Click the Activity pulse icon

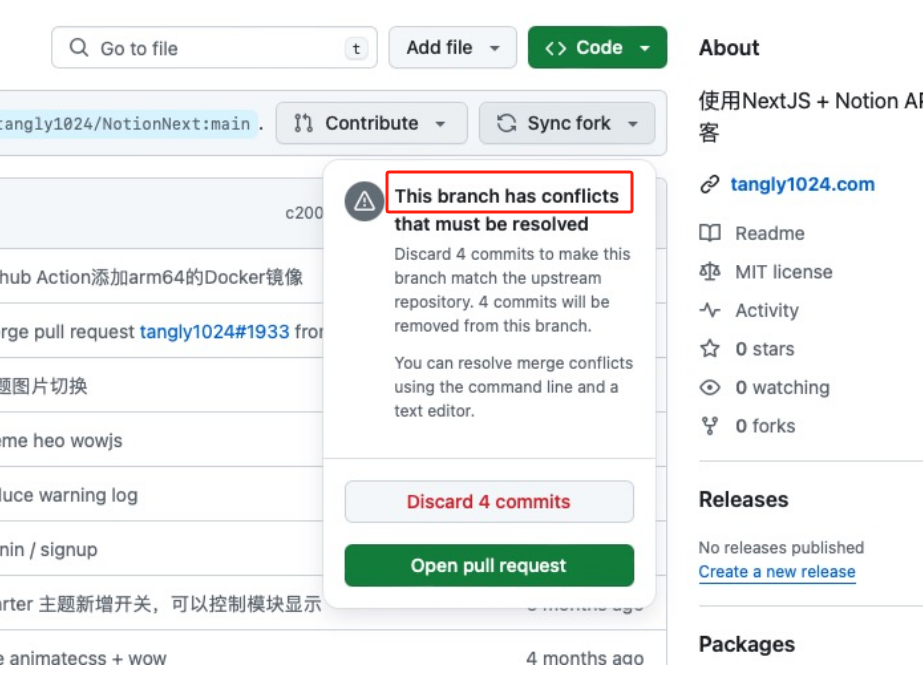tap(710, 310)
